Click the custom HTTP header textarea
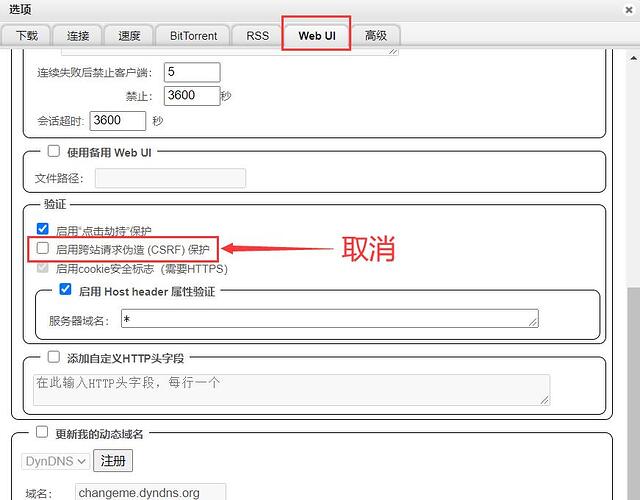The image size is (640, 500). point(291,390)
